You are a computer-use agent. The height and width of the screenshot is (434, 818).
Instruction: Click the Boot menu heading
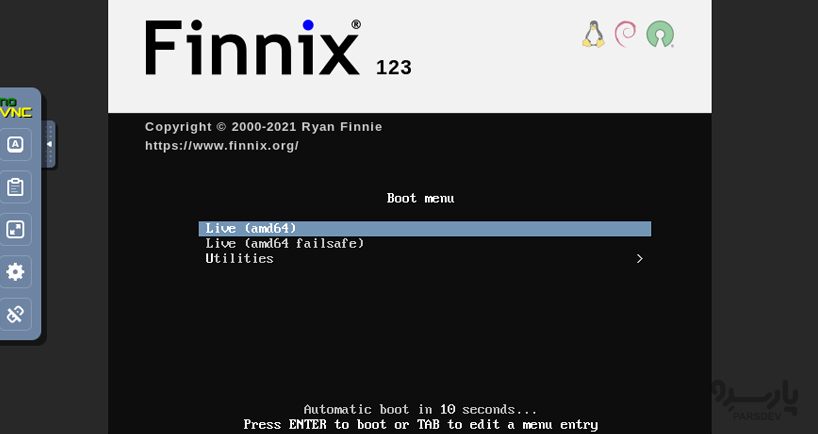pos(420,198)
